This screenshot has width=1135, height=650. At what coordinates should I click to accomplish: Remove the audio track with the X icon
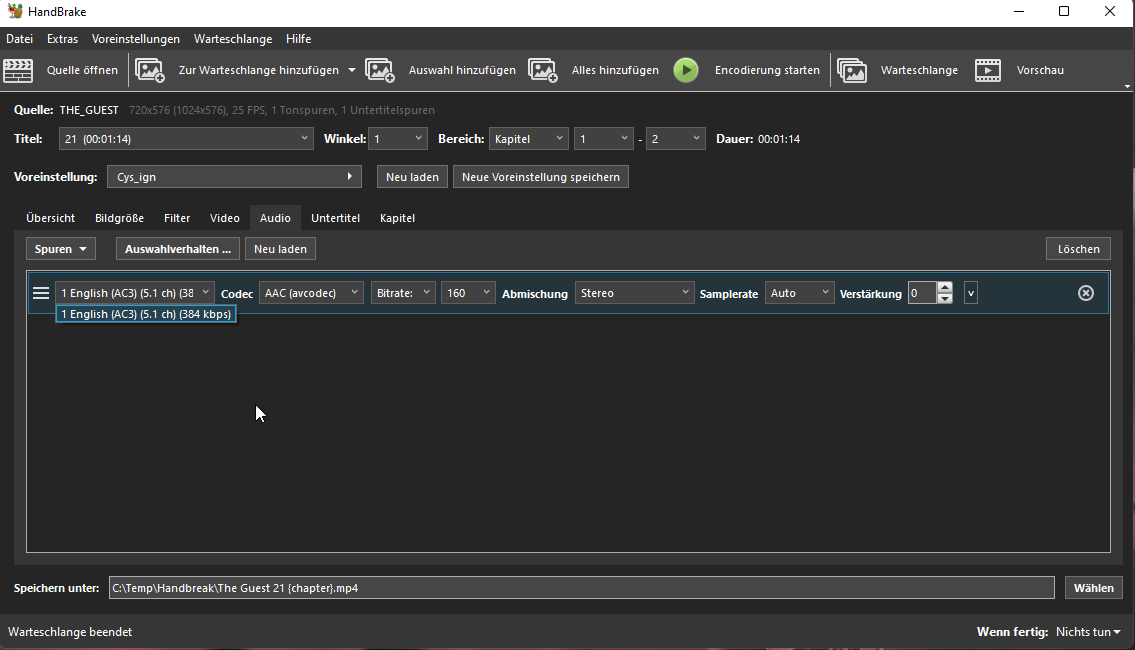click(1086, 293)
